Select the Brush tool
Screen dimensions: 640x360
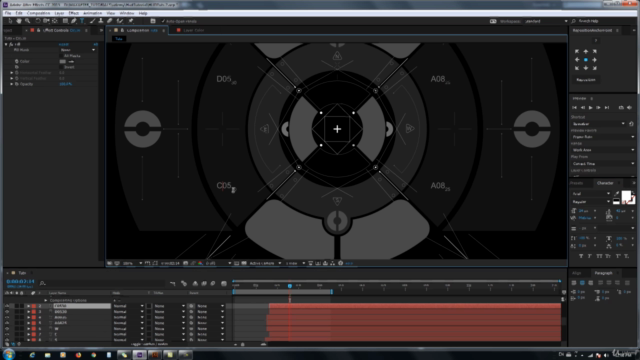92,21
